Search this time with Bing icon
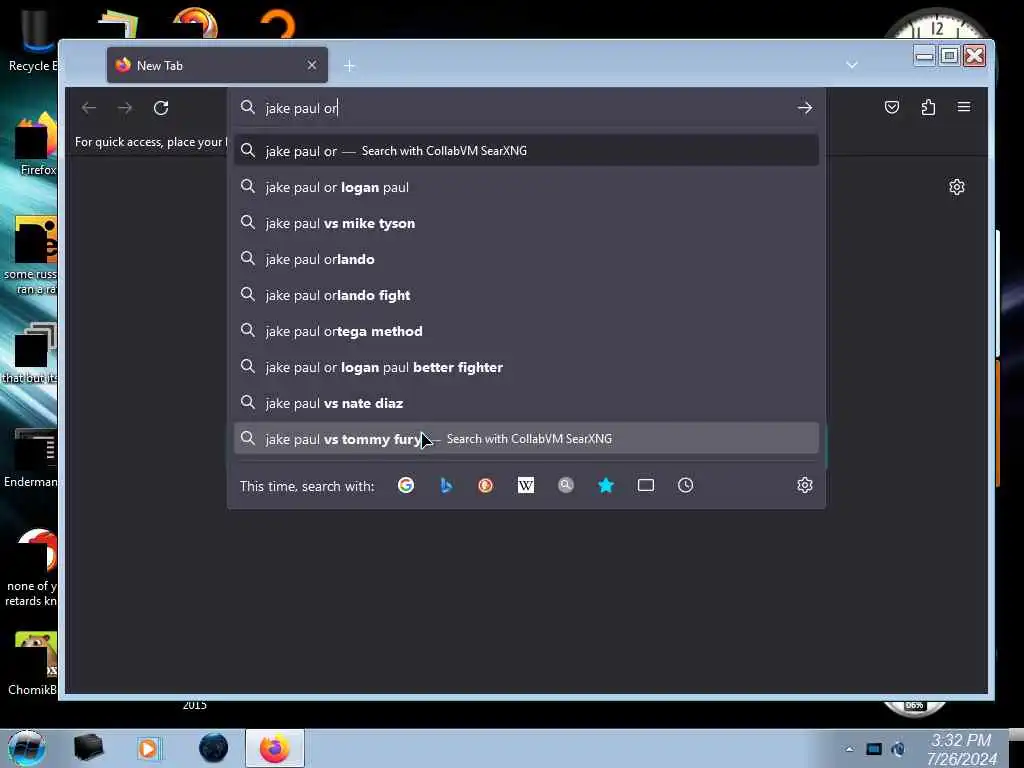The height and width of the screenshot is (768, 1024). (446, 485)
